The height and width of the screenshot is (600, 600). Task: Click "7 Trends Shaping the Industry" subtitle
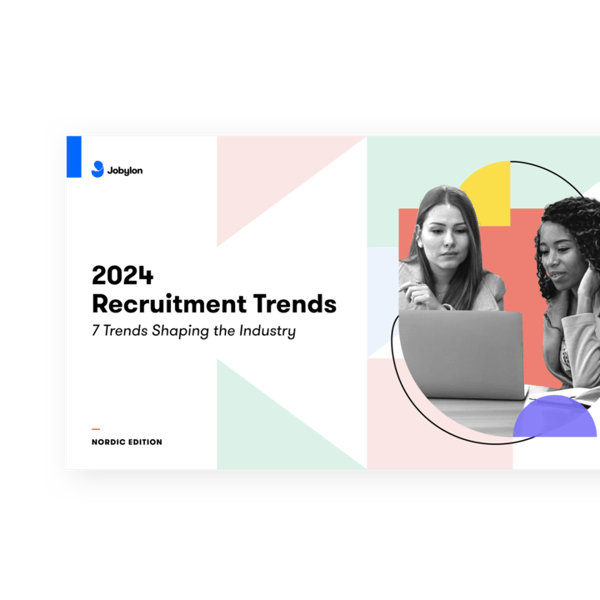coord(193,331)
